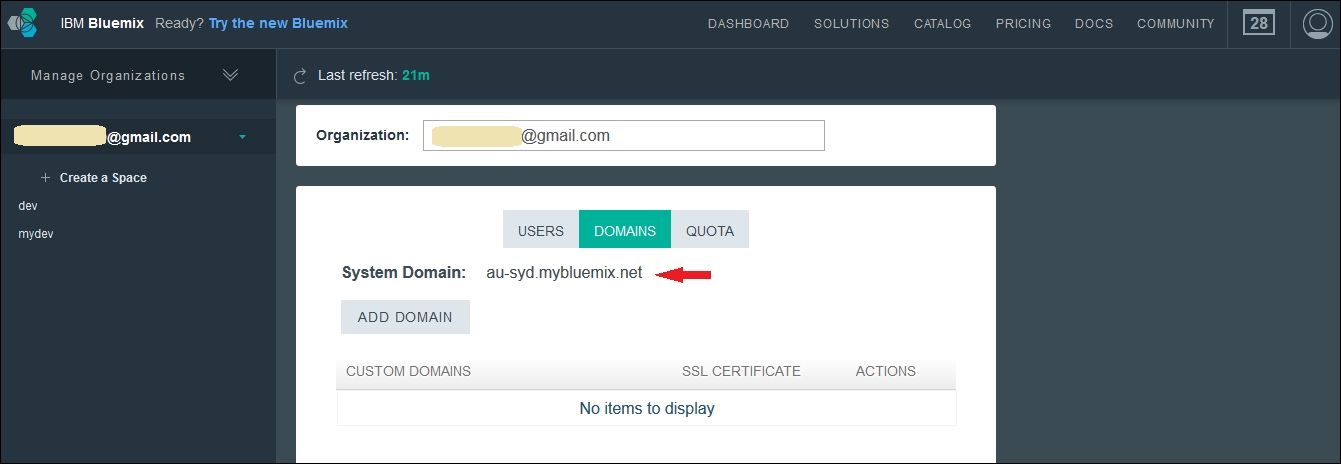Open the PRICING page

(1023, 23)
